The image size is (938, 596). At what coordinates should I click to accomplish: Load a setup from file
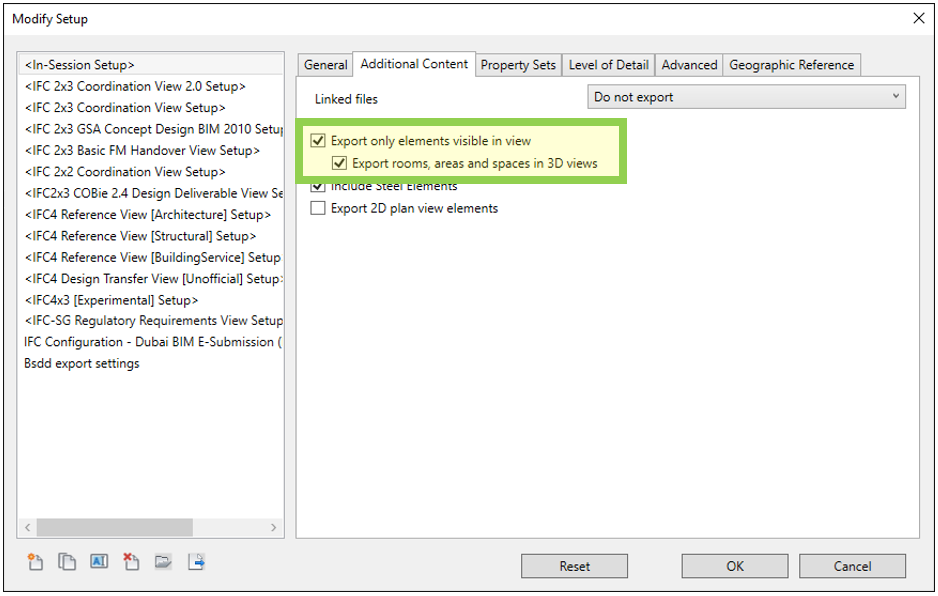tap(164, 562)
